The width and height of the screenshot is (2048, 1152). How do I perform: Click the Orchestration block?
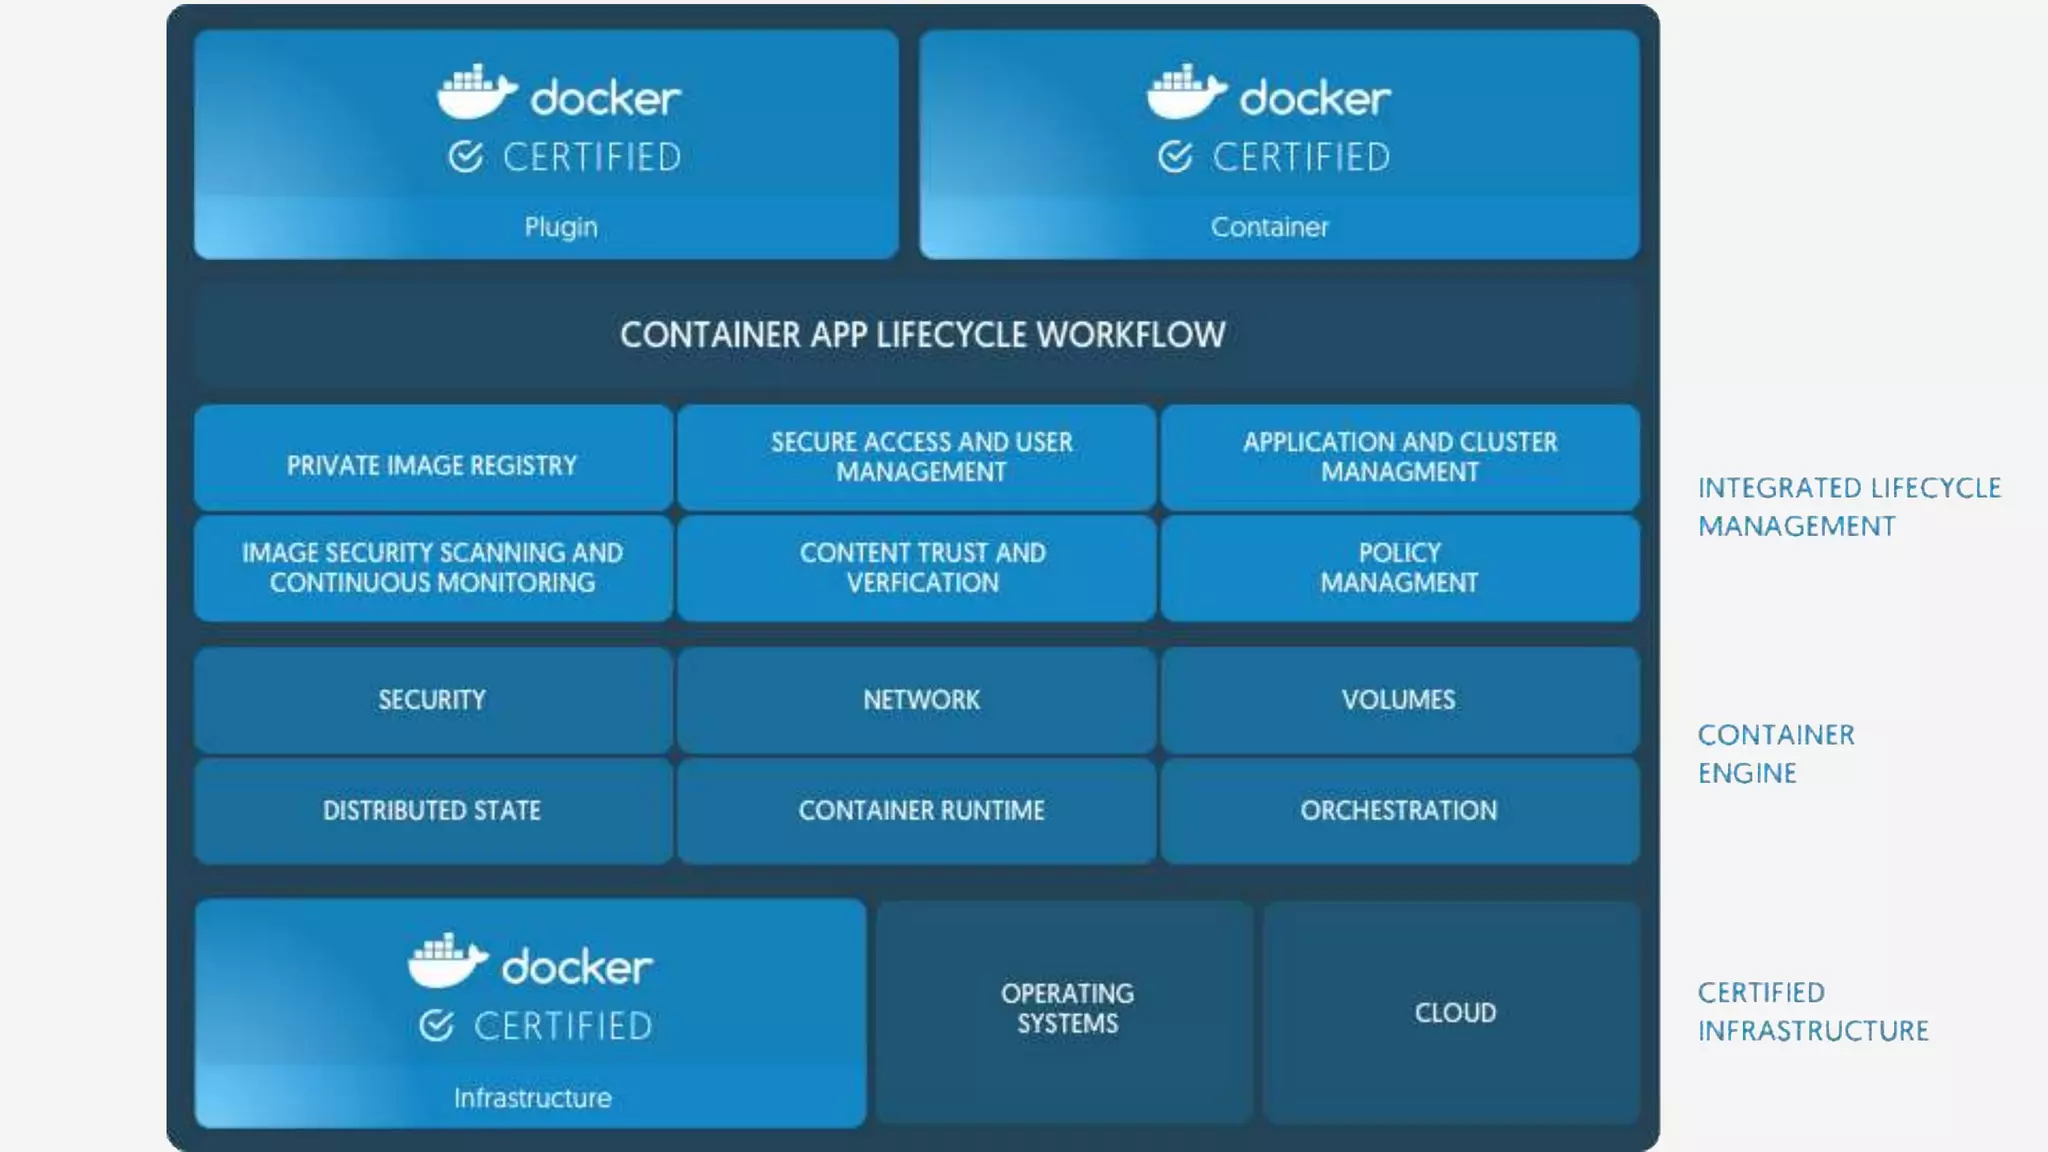1399,810
